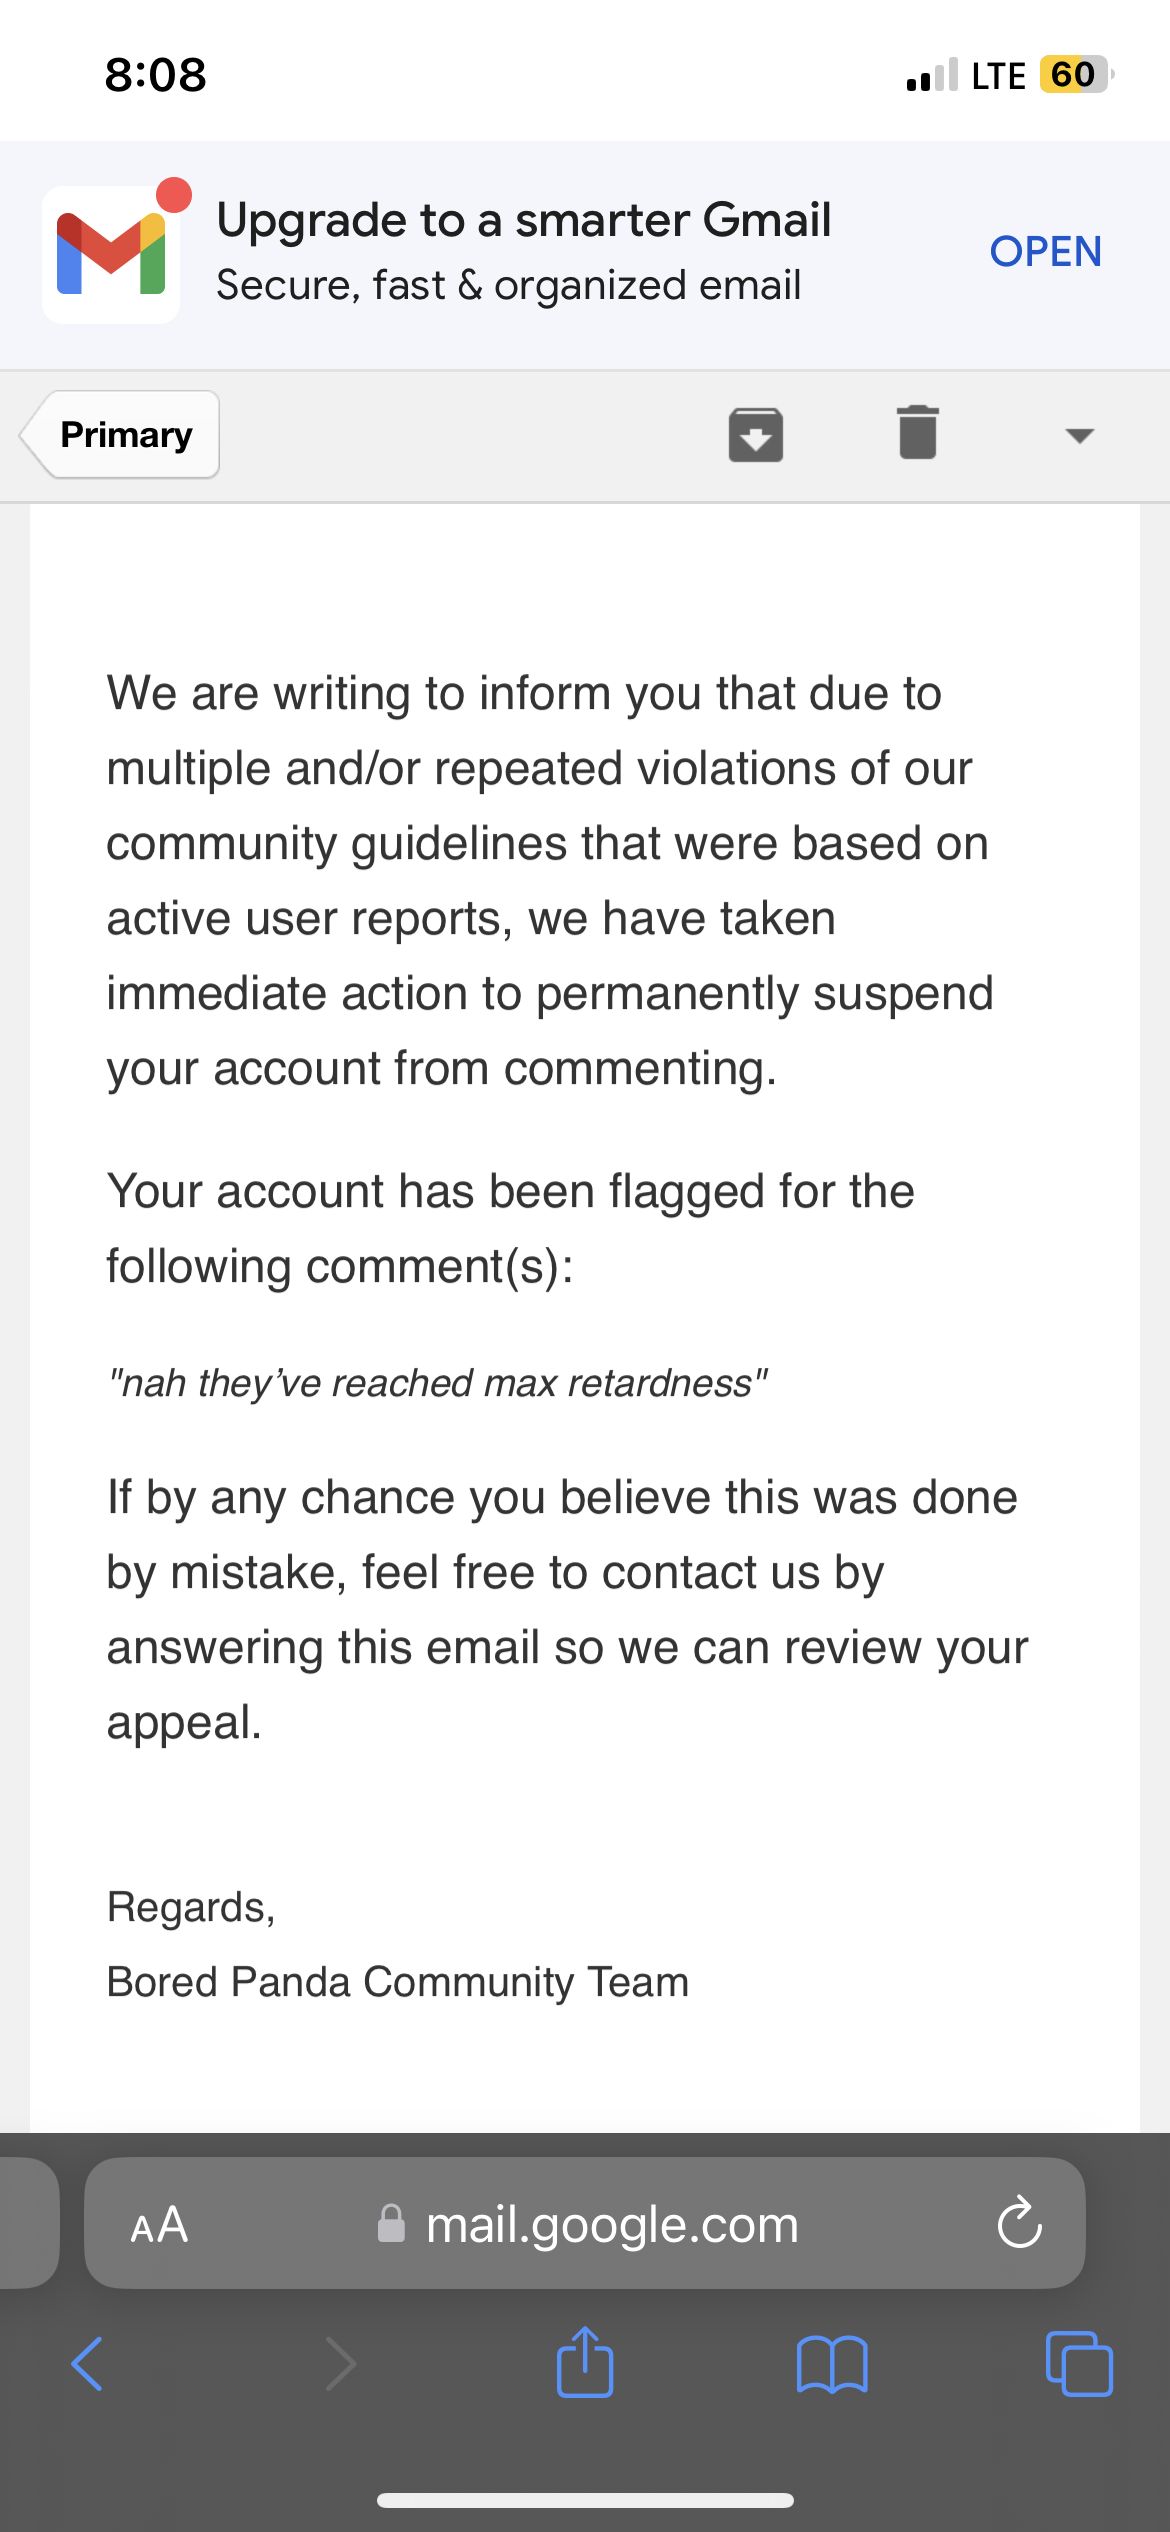Expand the more actions dropdown arrow
The image size is (1170, 2532).
[1079, 435]
